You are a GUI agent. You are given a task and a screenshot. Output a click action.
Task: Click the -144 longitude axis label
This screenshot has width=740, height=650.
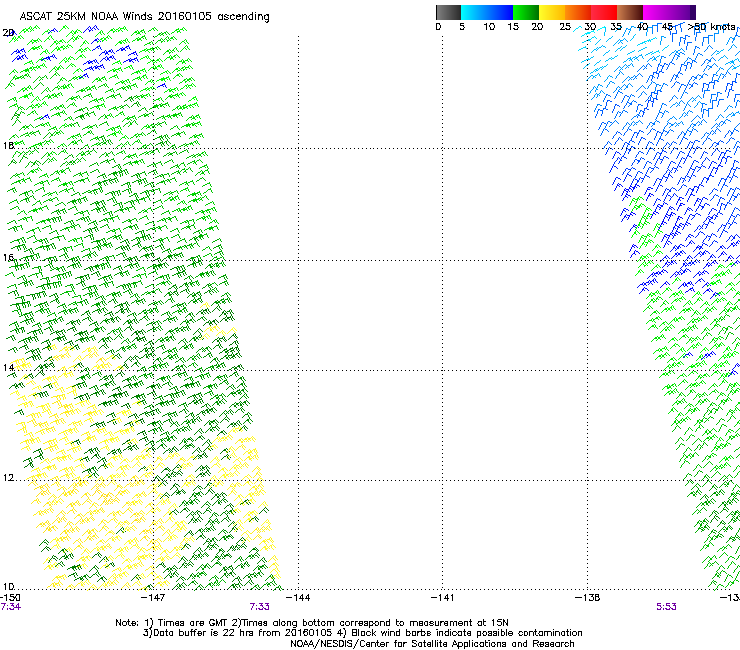pyautogui.click(x=298, y=598)
